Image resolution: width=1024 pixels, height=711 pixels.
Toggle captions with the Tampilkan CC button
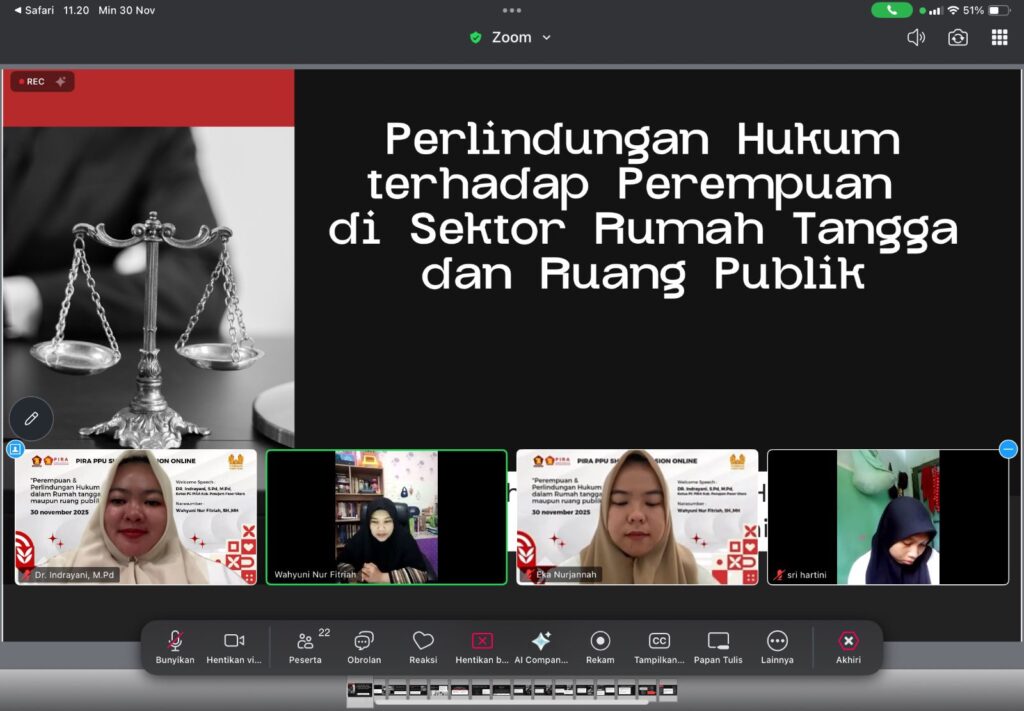pyautogui.click(x=659, y=646)
